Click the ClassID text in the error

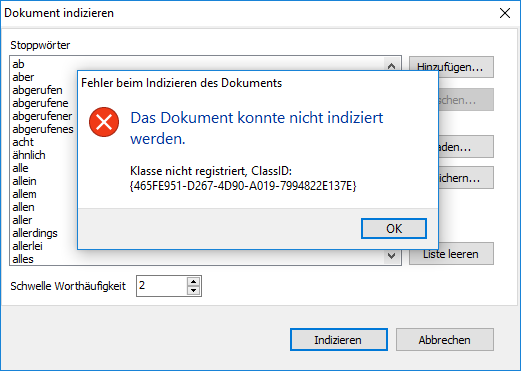[243, 178]
